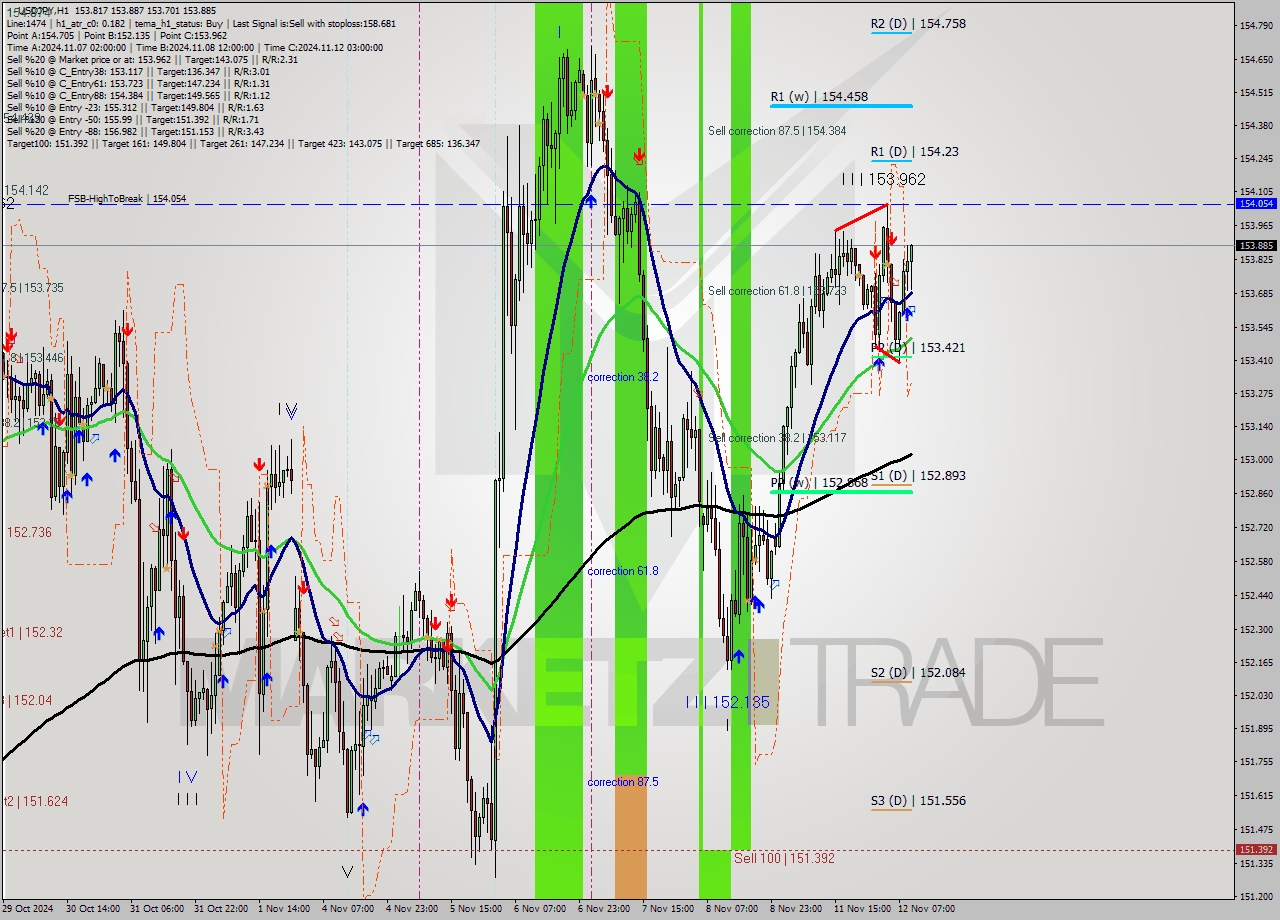Screen dimensions: 1280x920
Task: Select the 154.142 label at left edge
Action: 26,190
